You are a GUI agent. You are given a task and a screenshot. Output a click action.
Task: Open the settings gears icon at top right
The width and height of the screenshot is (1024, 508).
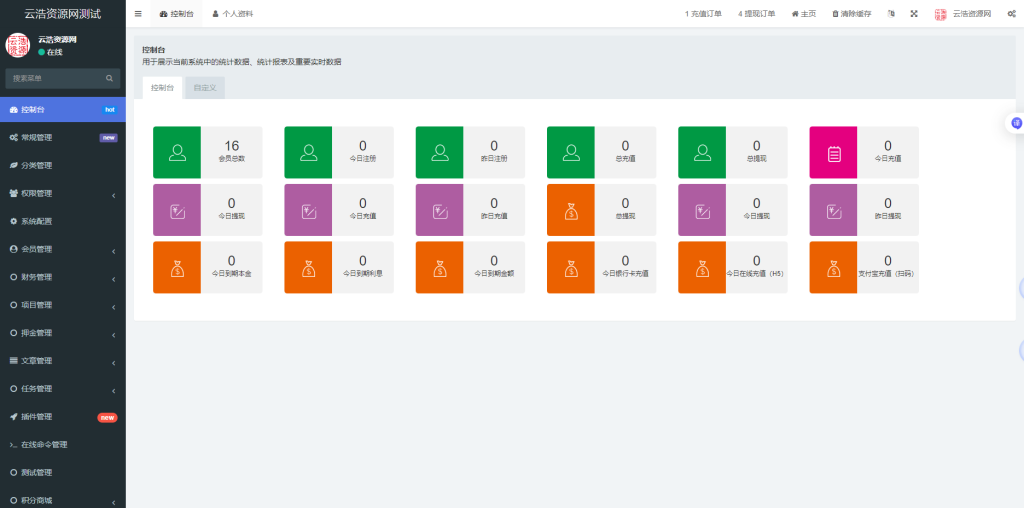(1013, 14)
